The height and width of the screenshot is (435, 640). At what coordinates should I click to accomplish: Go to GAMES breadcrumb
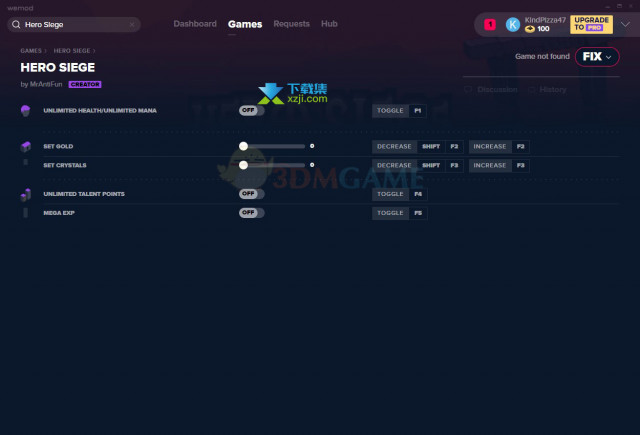tap(31, 51)
